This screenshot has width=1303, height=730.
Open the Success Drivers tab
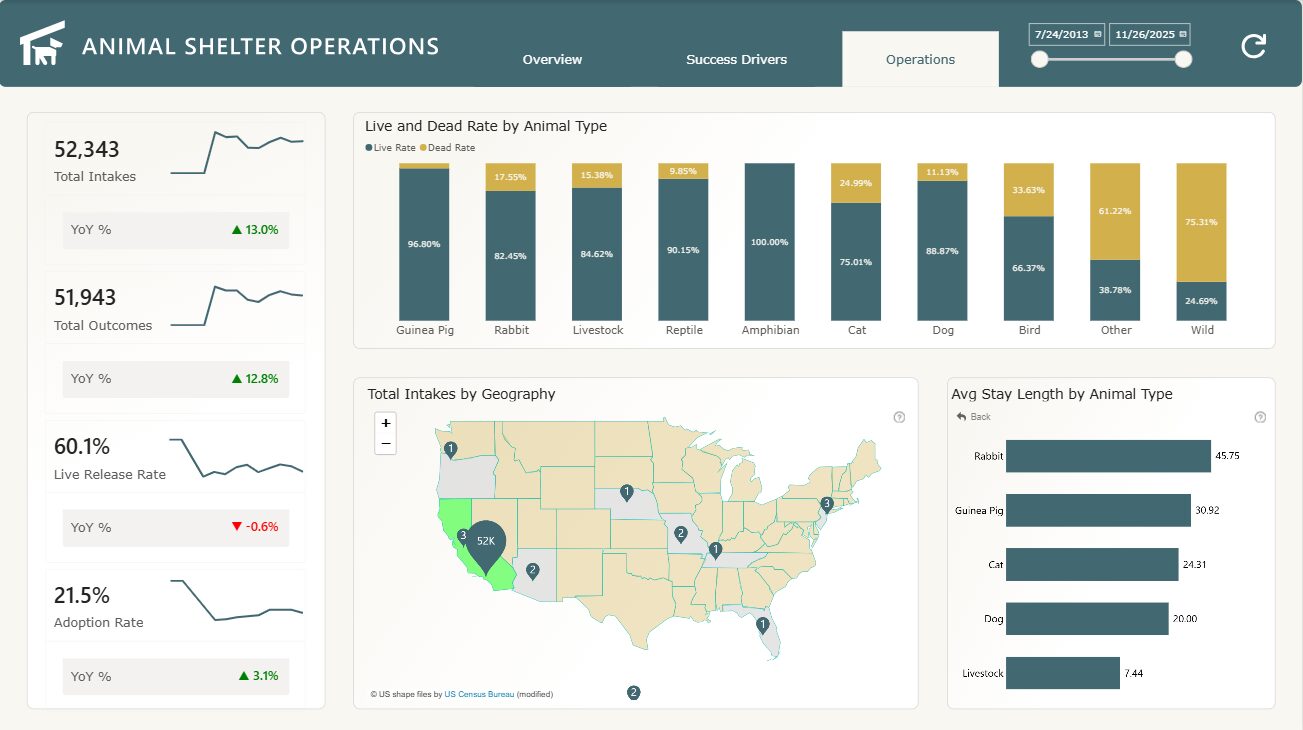point(736,60)
